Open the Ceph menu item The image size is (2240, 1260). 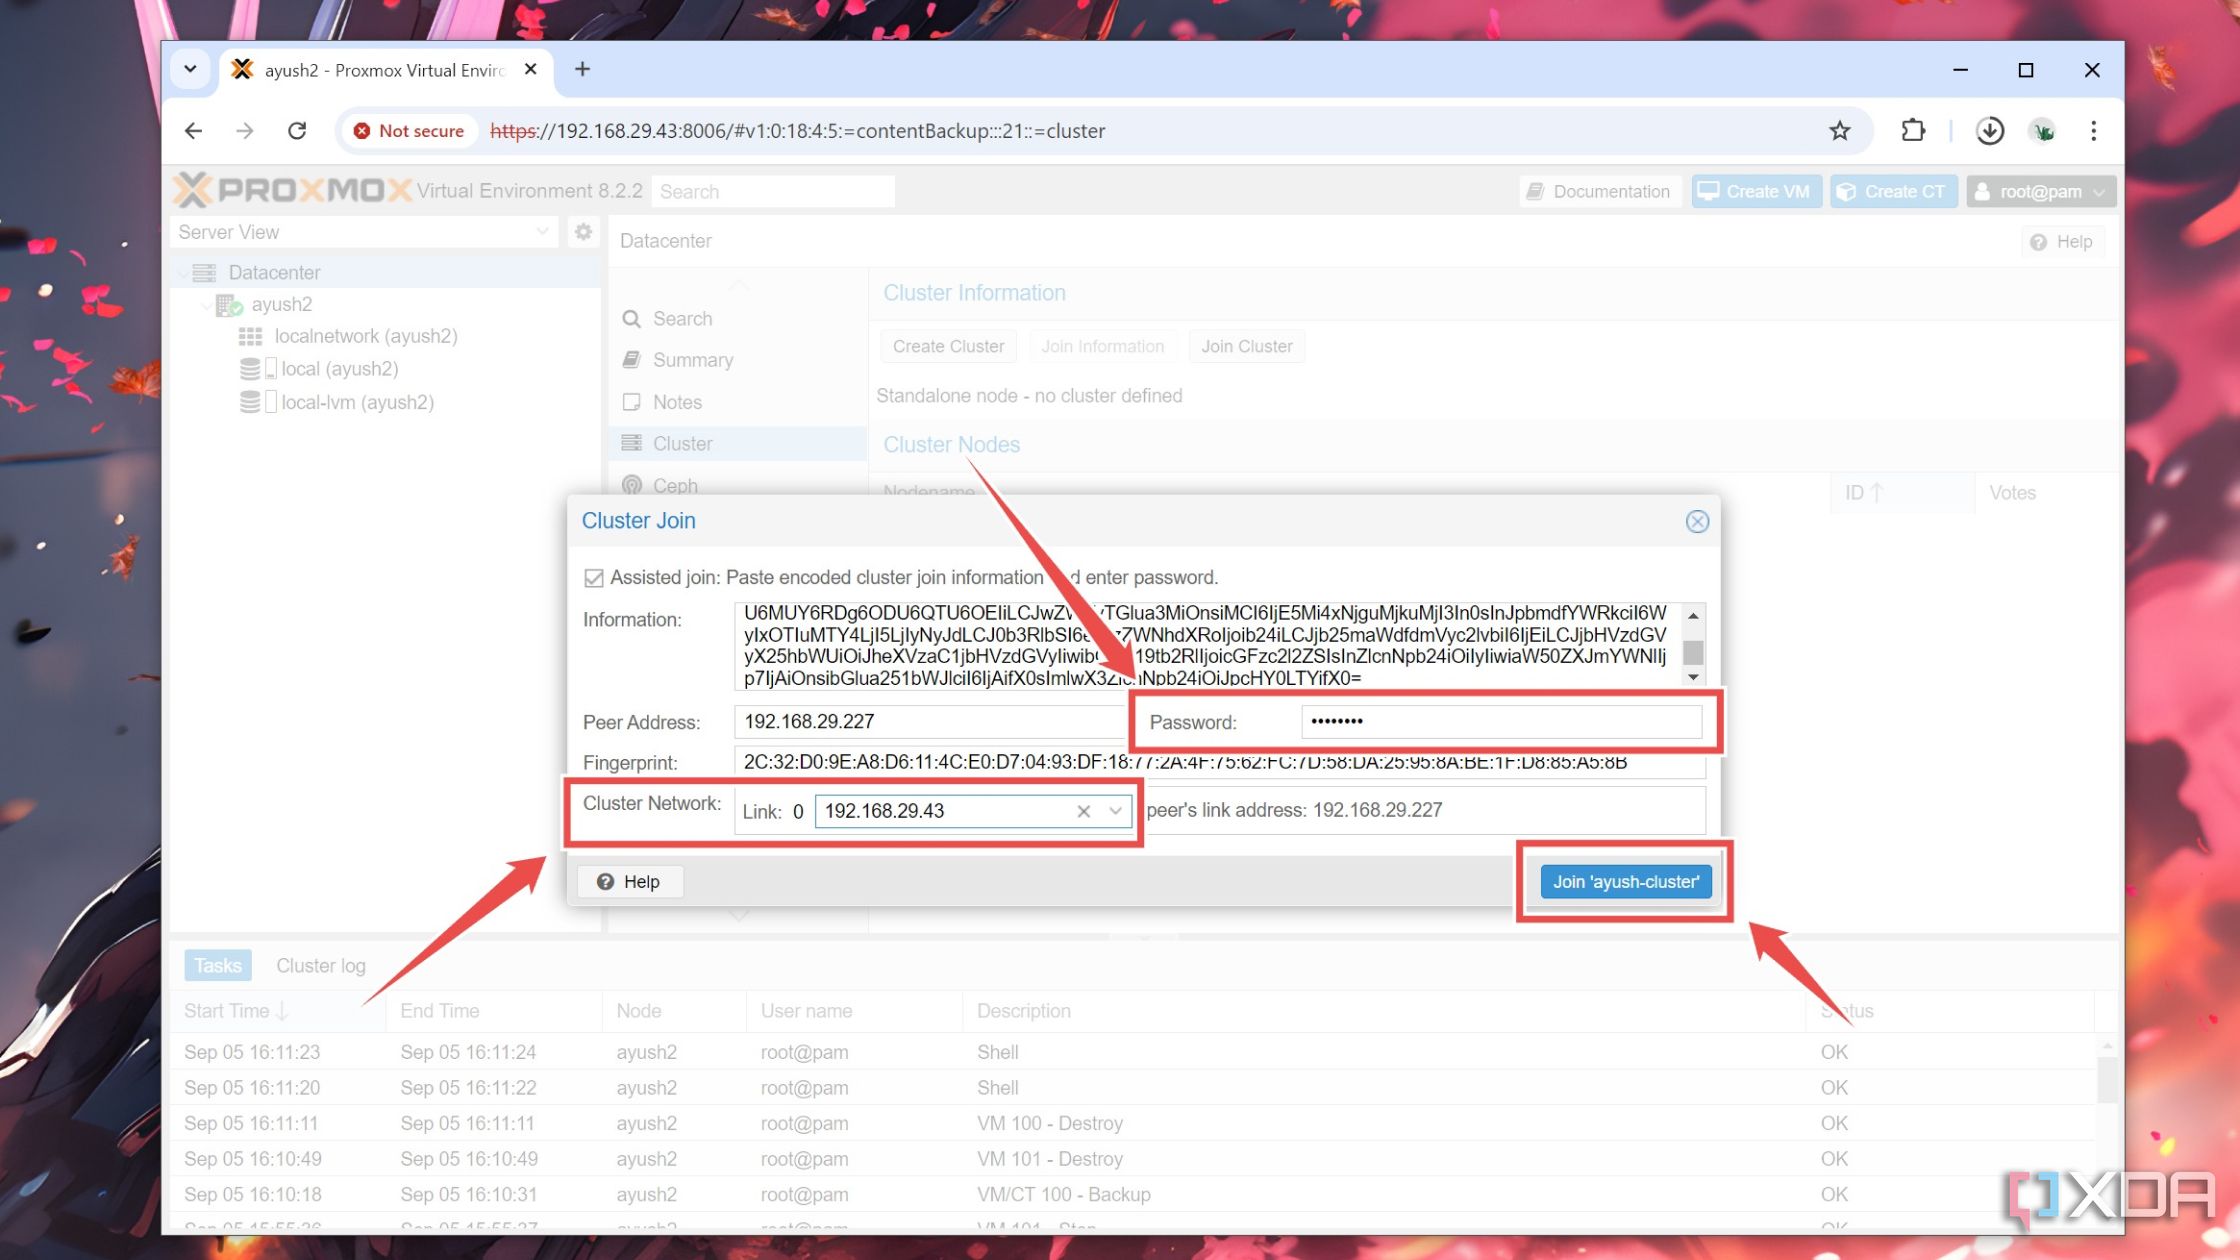(738, 484)
